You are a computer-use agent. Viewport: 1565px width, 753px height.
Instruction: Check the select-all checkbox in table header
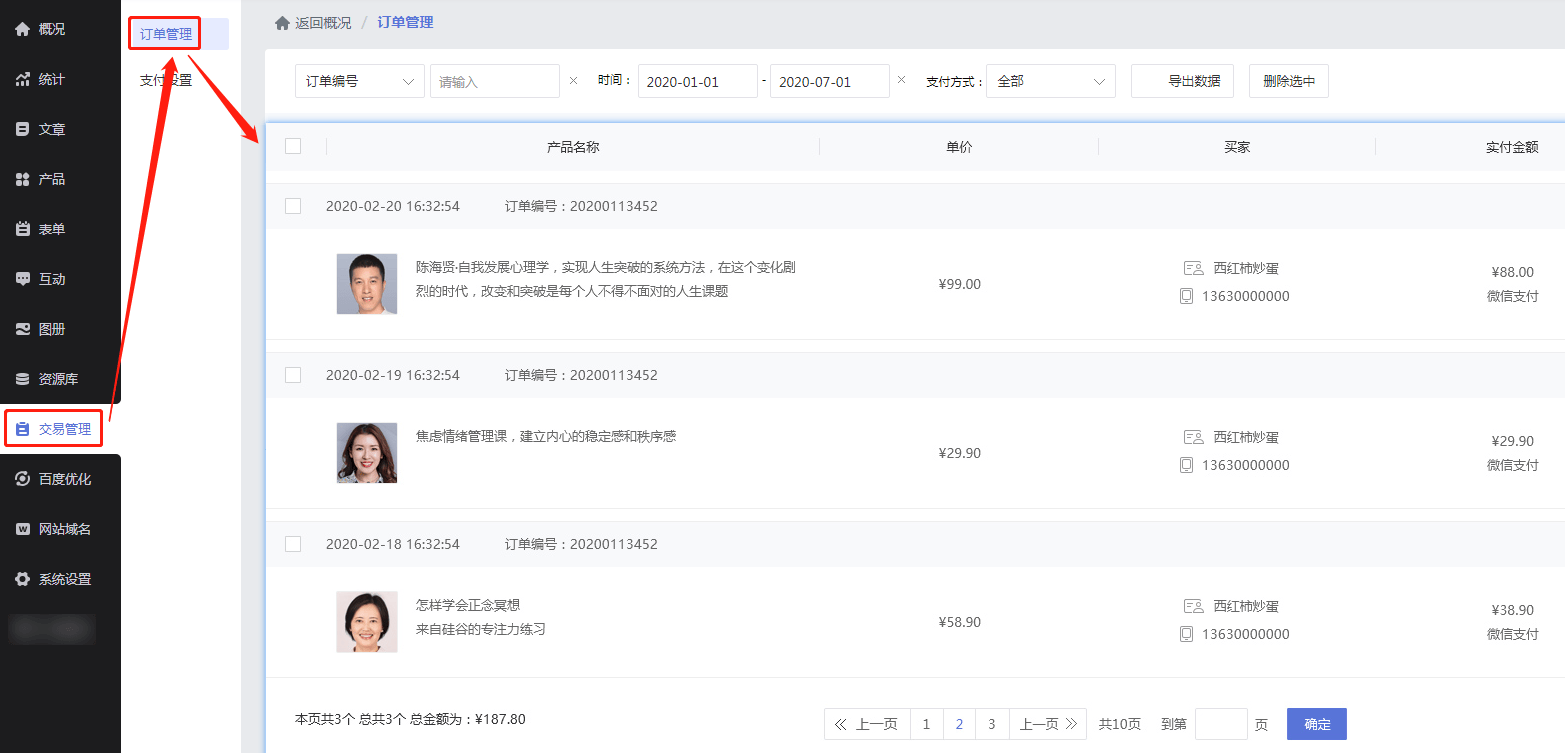coord(293,146)
